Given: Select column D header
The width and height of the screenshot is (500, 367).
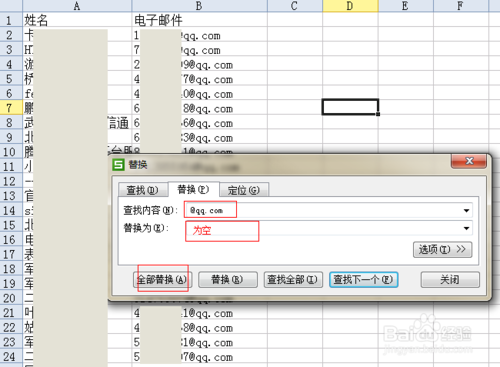Looking at the screenshot, I should [350, 6].
